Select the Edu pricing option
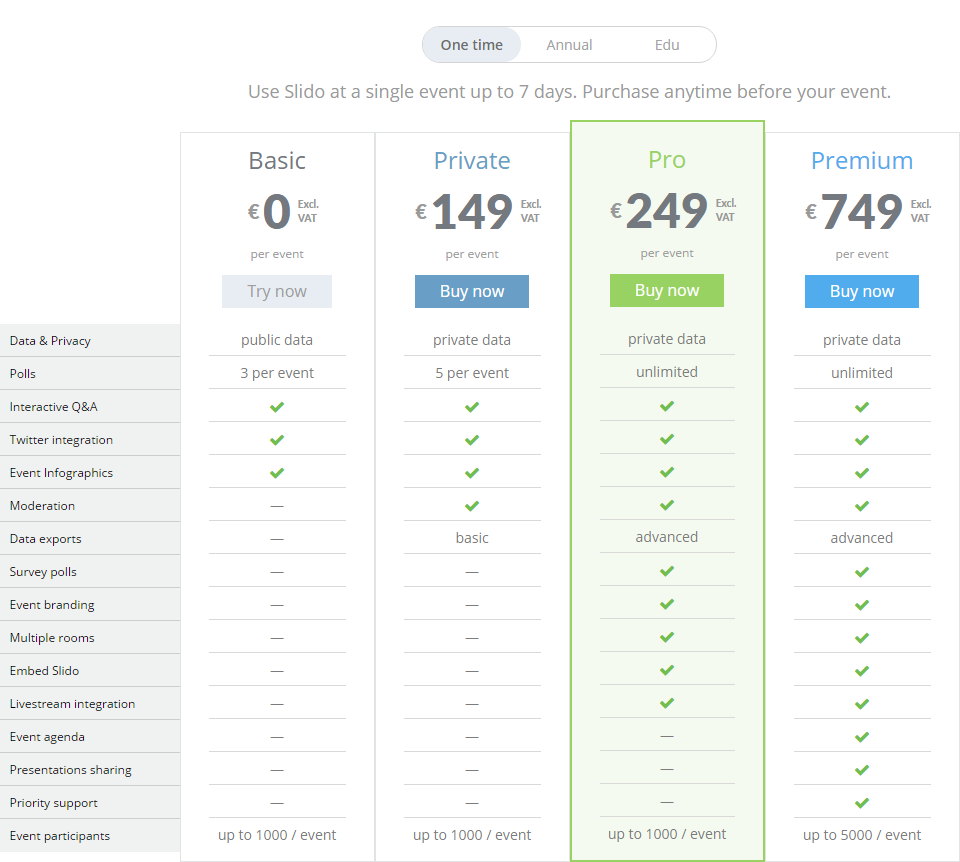960x862 pixels. point(667,45)
